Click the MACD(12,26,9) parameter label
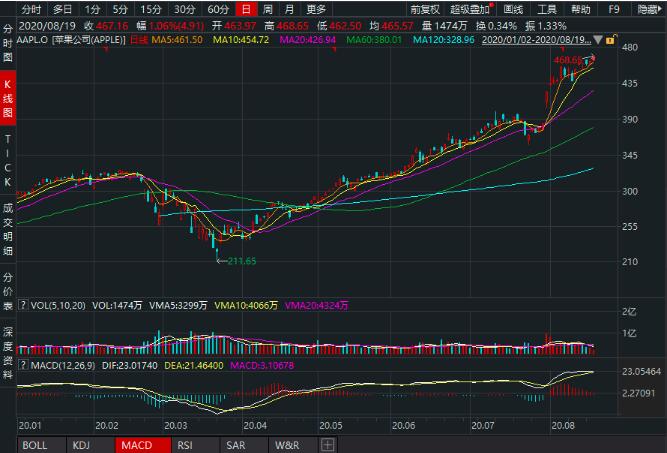 pyautogui.click(x=63, y=365)
